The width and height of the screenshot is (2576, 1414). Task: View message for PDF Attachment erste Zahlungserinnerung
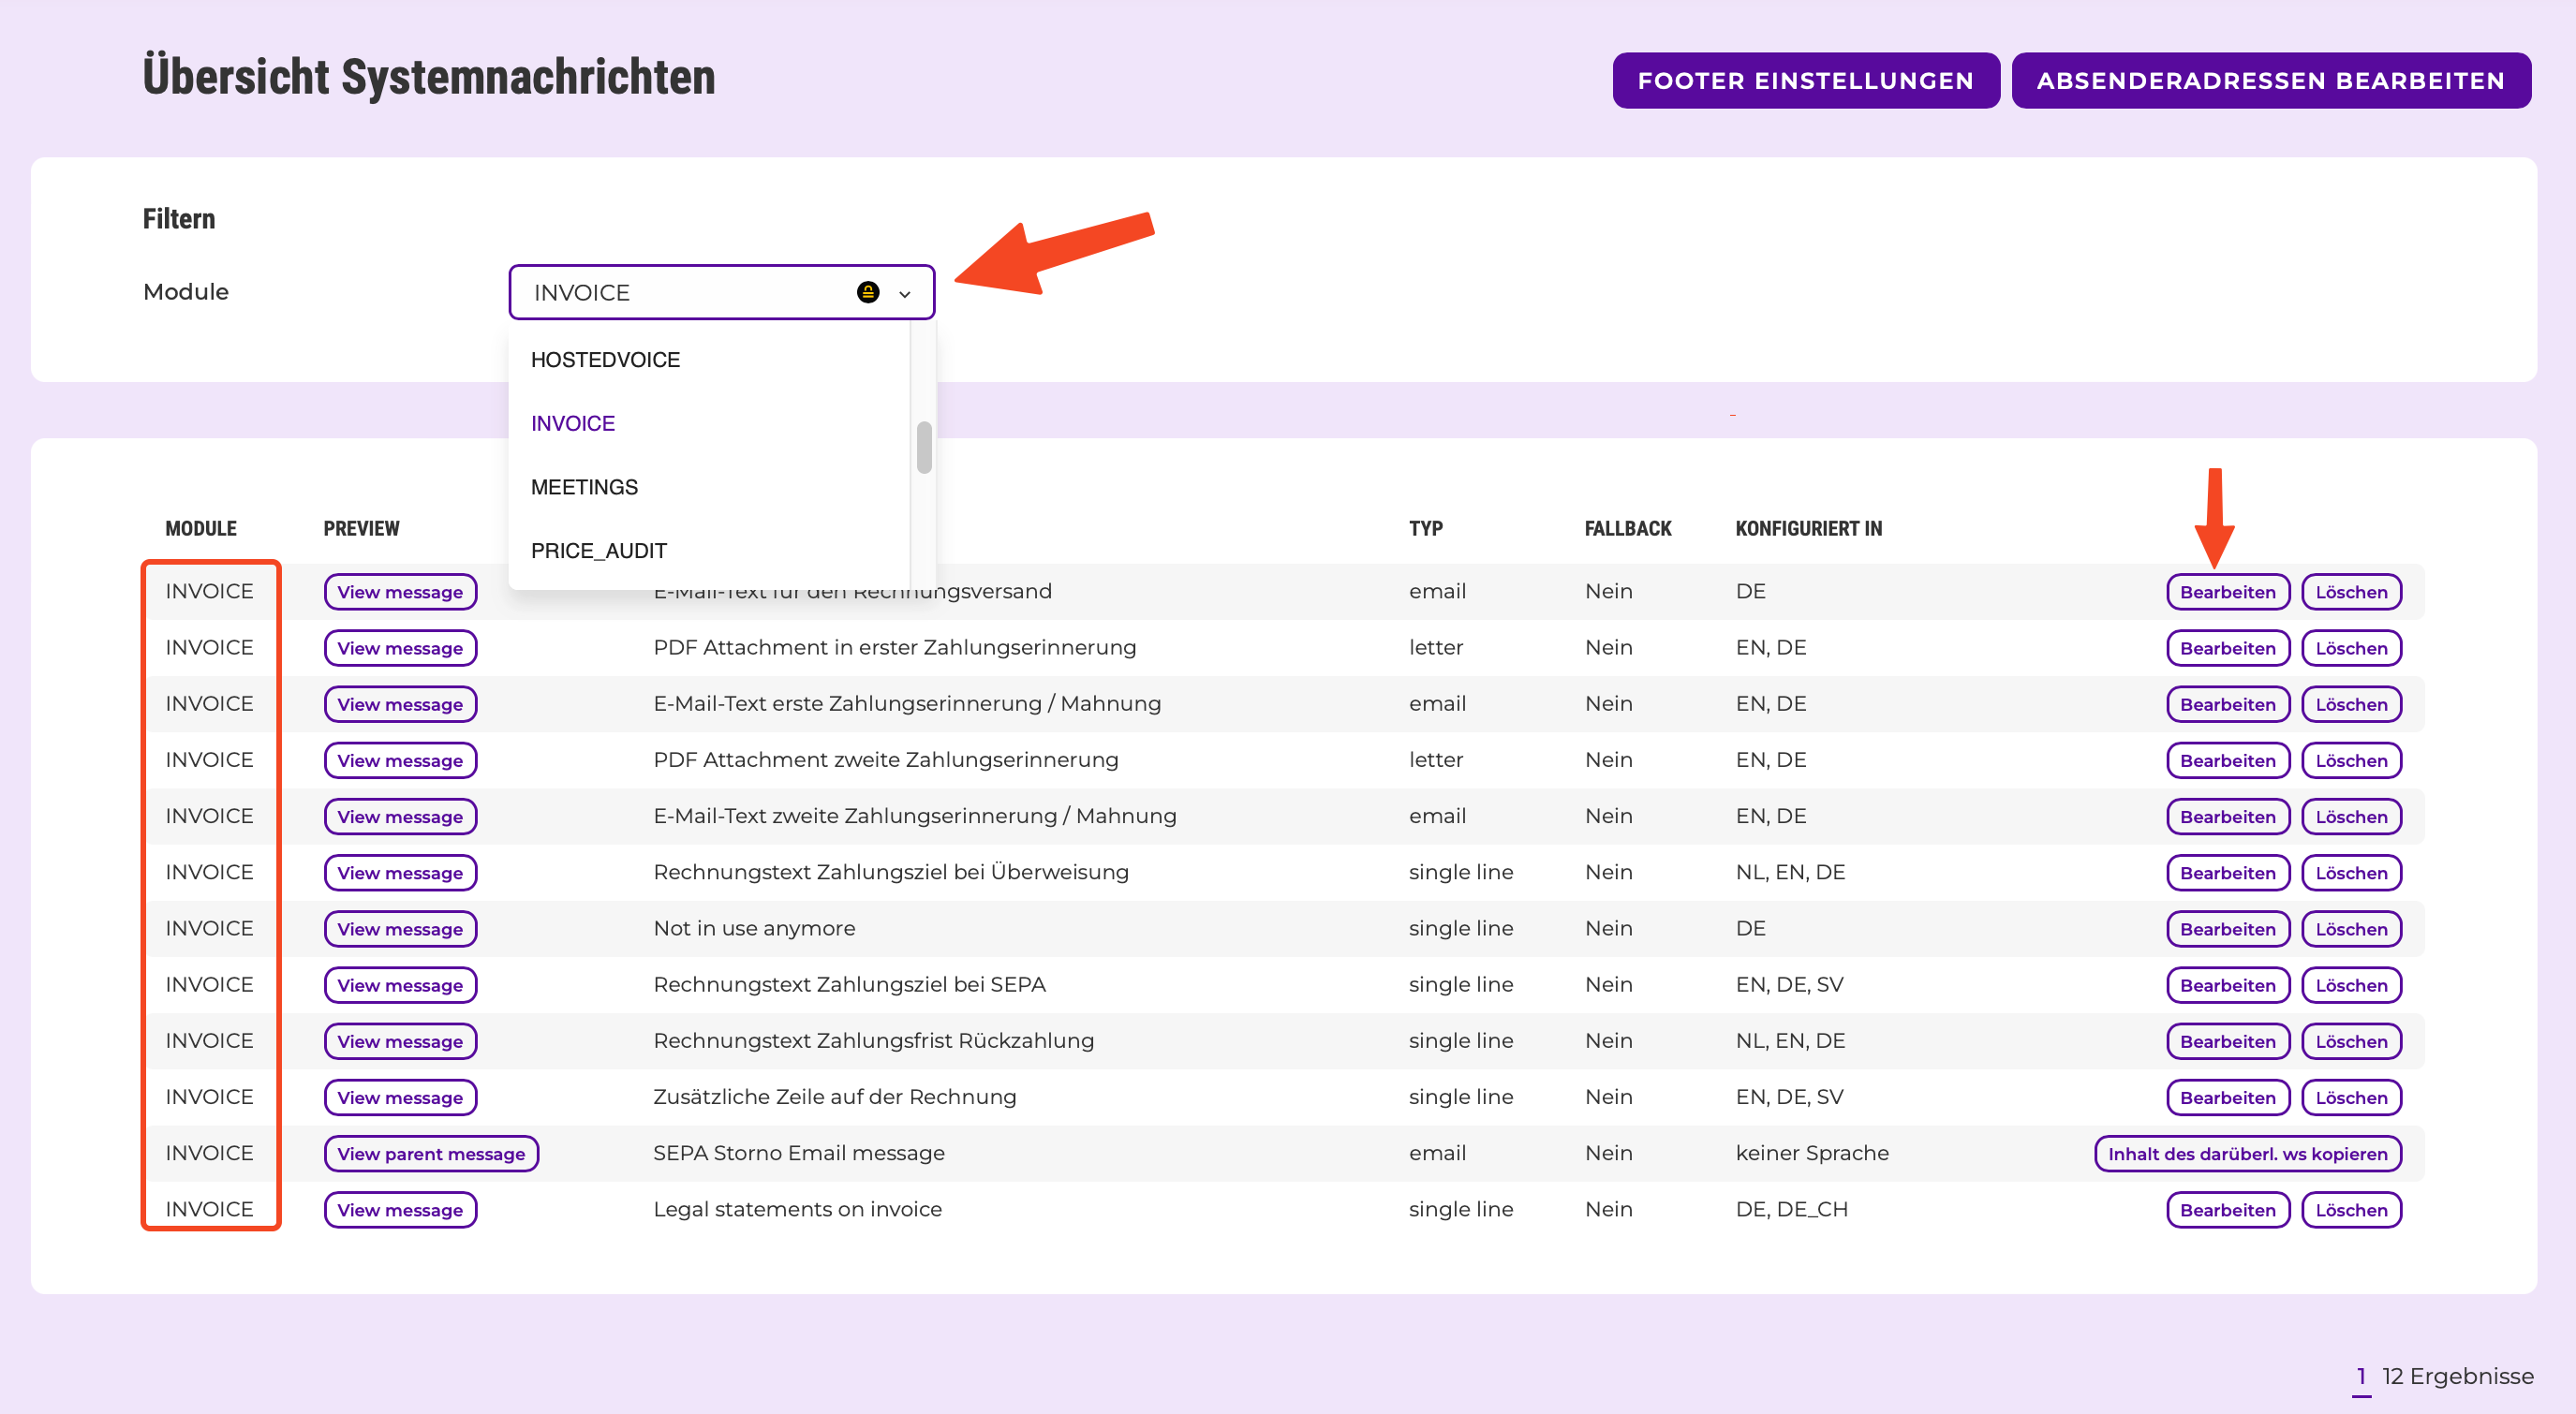pyautogui.click(x=400, y=648)
